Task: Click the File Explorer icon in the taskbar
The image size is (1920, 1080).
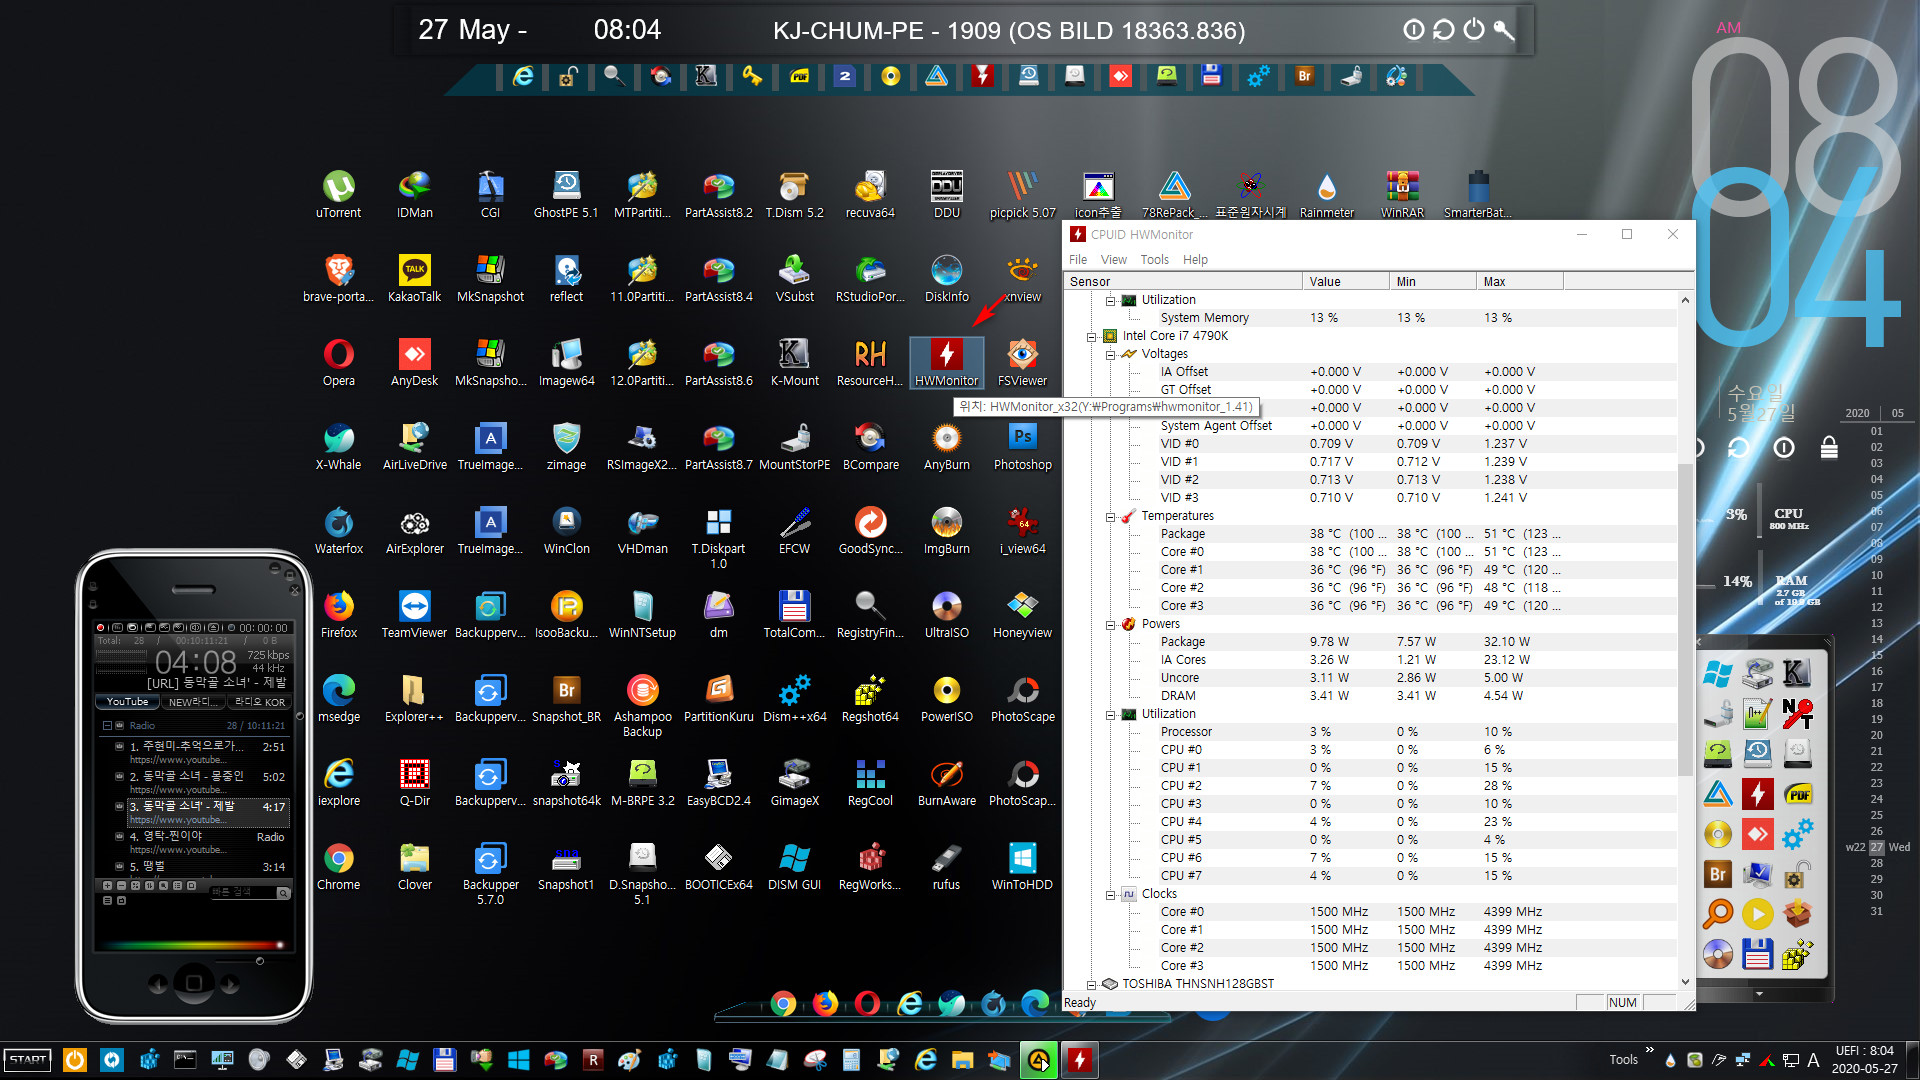Action: [x=962, y=1060]
